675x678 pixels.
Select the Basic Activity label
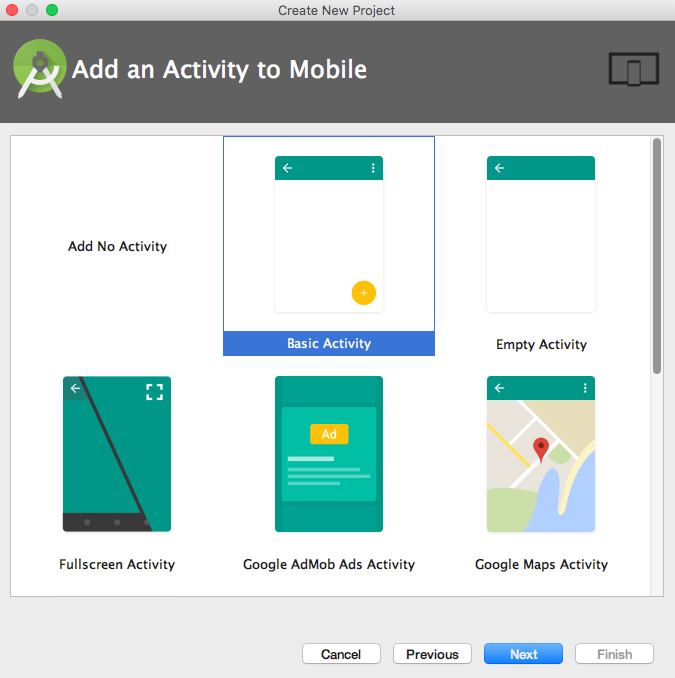(x=329, y=343)
